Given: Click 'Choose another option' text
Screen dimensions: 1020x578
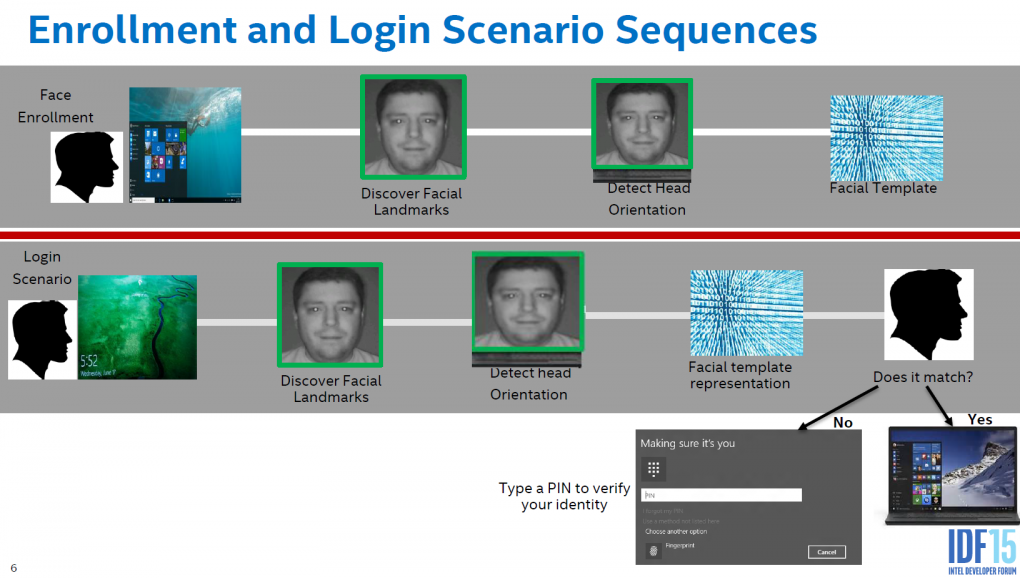Looking at the screenshot, I should coord(676,532).
